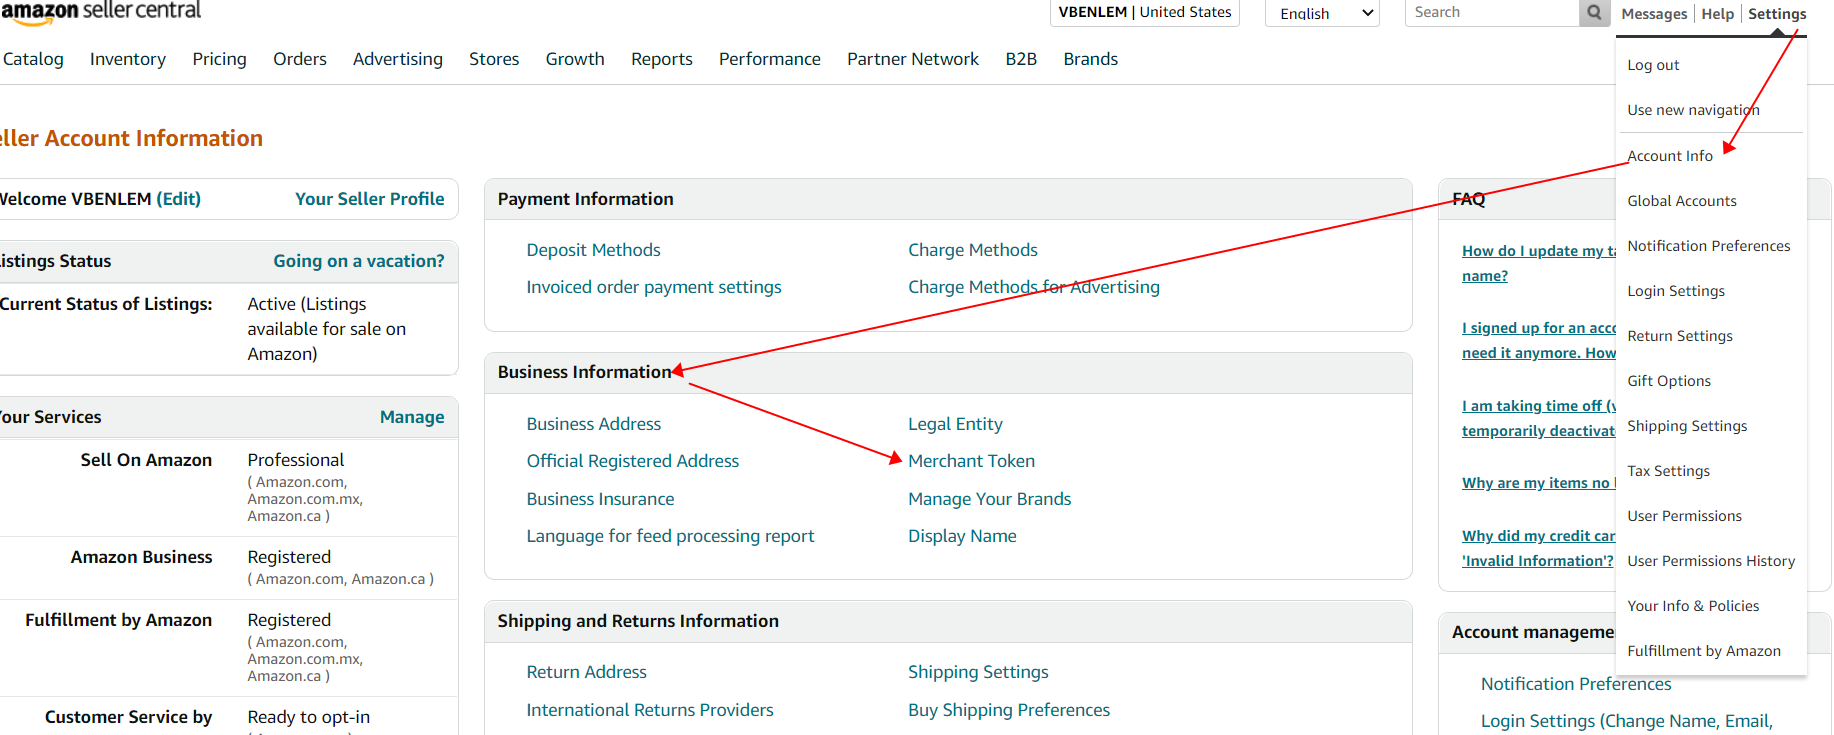This screenshot has height=735, width=1834.
Task: Open Business Address link
Action: [594, 424]
